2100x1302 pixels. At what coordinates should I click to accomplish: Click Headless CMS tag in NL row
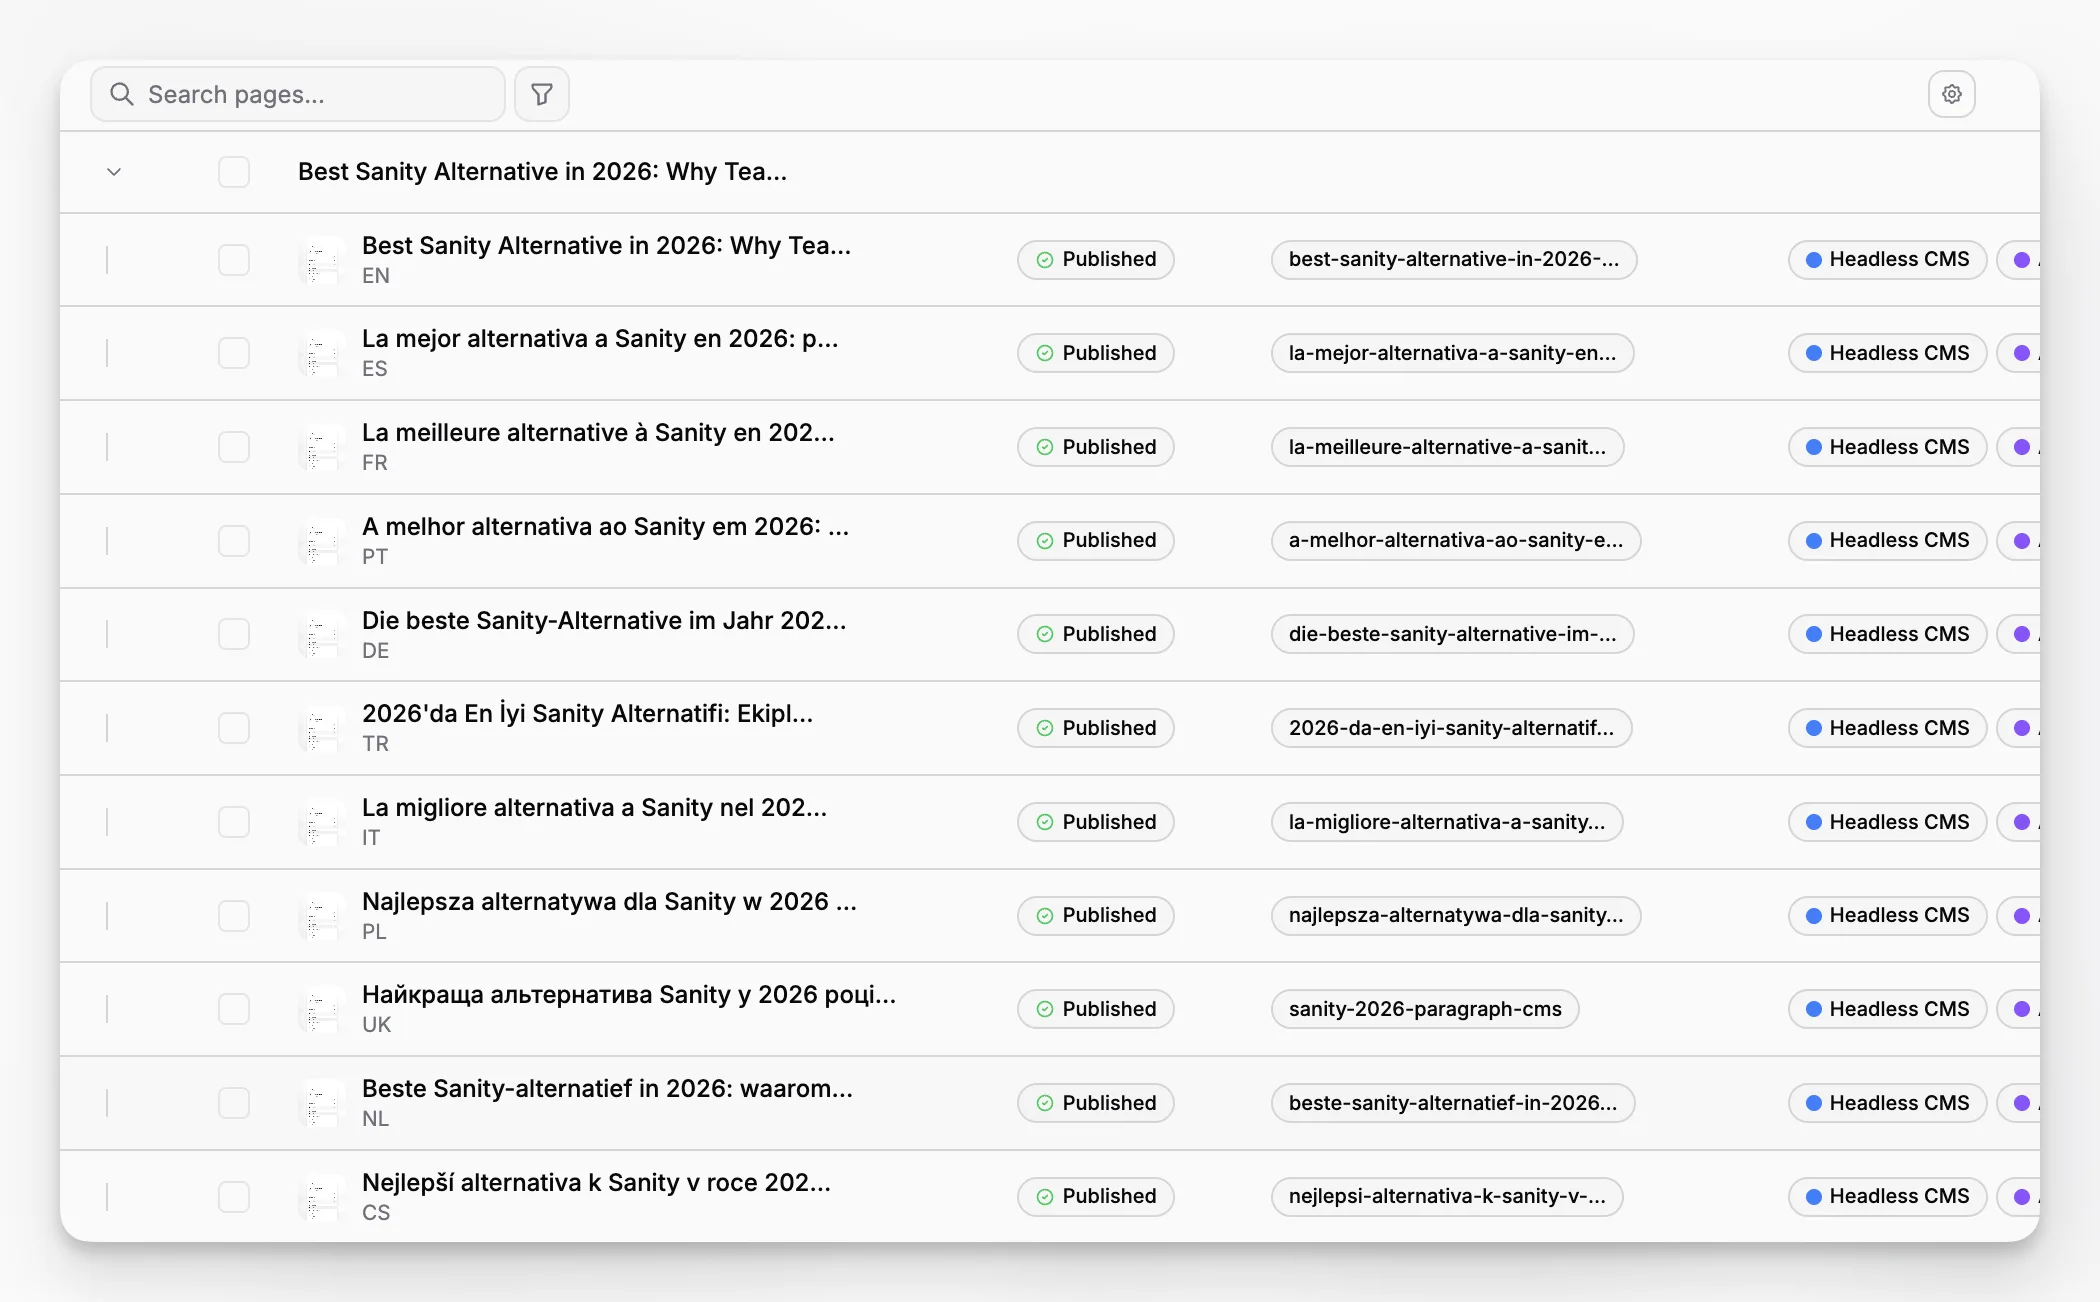pyautogui.click(x=1887, y=1103)
